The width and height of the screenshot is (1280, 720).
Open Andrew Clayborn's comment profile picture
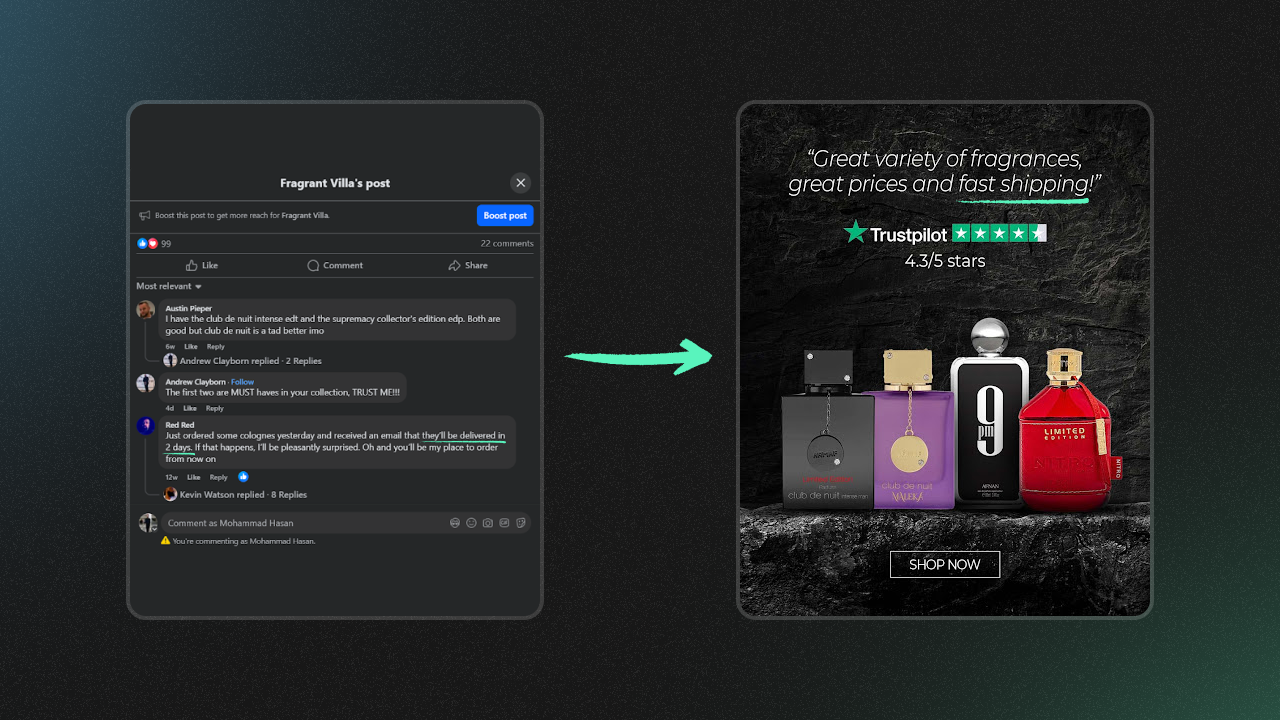[146, 383]
